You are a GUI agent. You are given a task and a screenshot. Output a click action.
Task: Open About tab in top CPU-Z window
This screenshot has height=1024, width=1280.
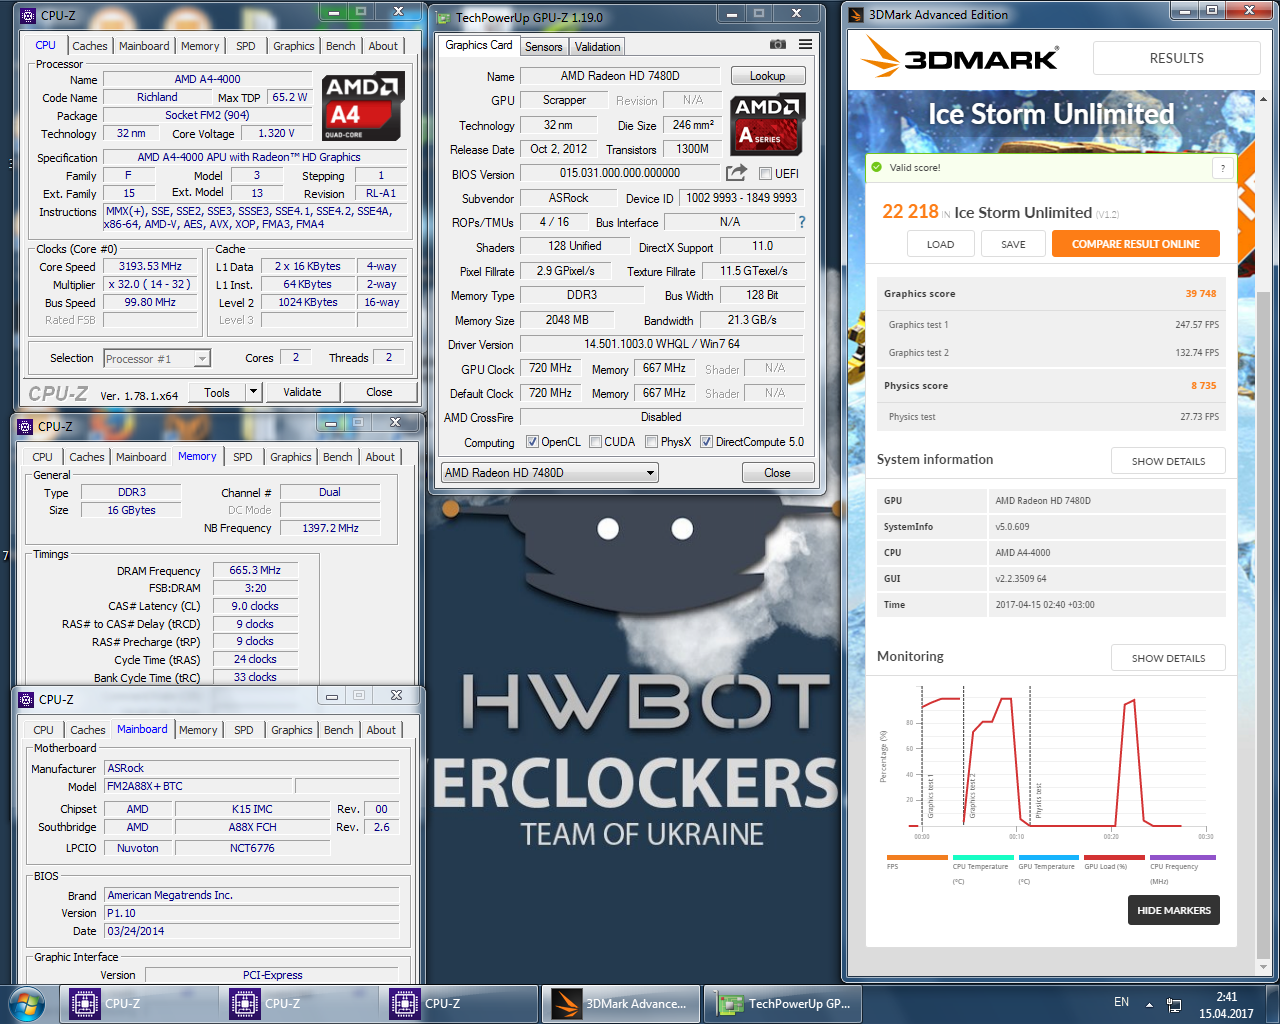pos(383,46)
